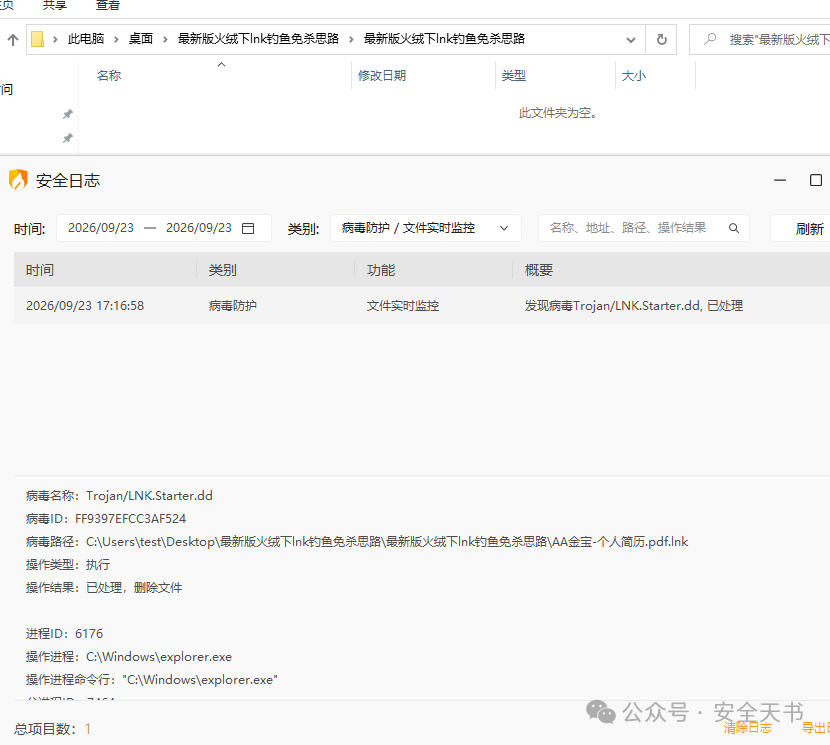Viewport: 830px width, 745px height.
Task: Select the Trojan/LNK.Starter.dd log row
Action: pyautogui.click(x=422, y=306)
